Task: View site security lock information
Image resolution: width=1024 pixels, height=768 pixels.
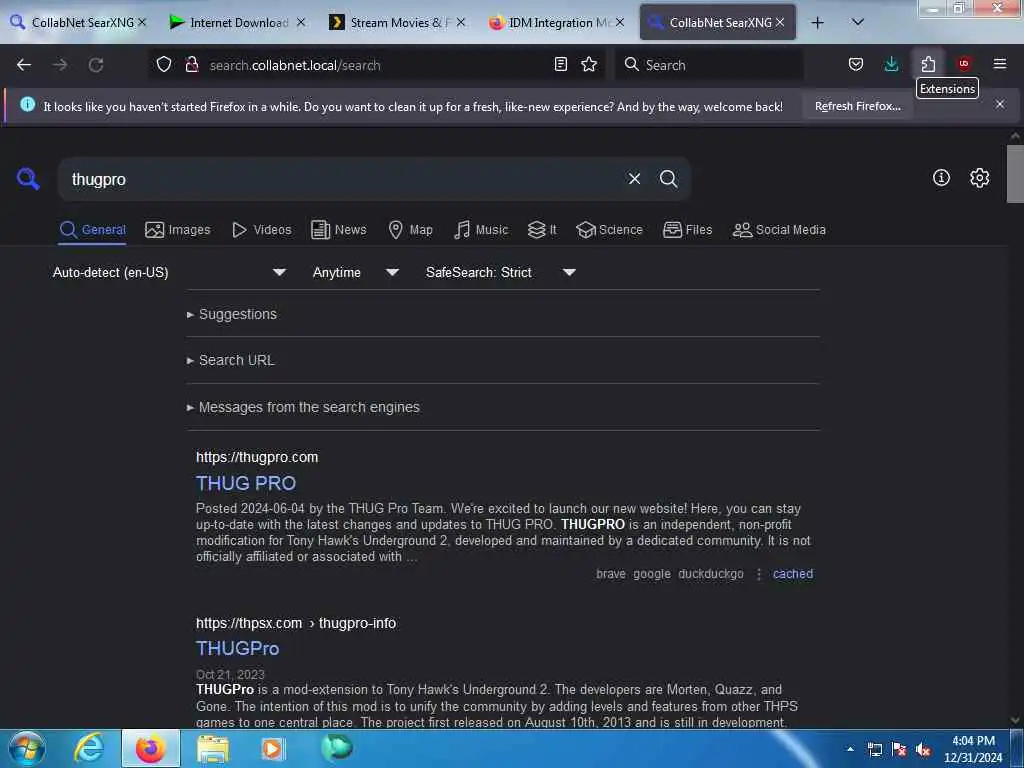Action: (192, 65)
